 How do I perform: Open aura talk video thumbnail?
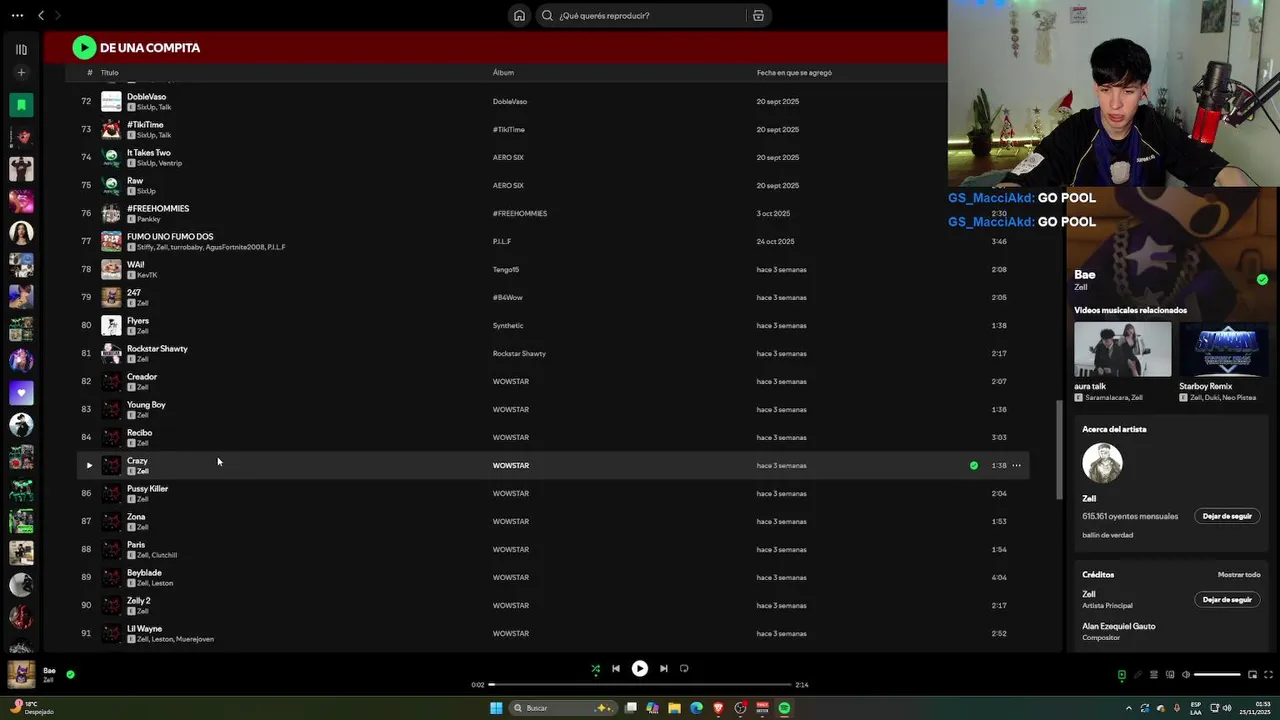pyautogui.click(x=1122, y=349)
